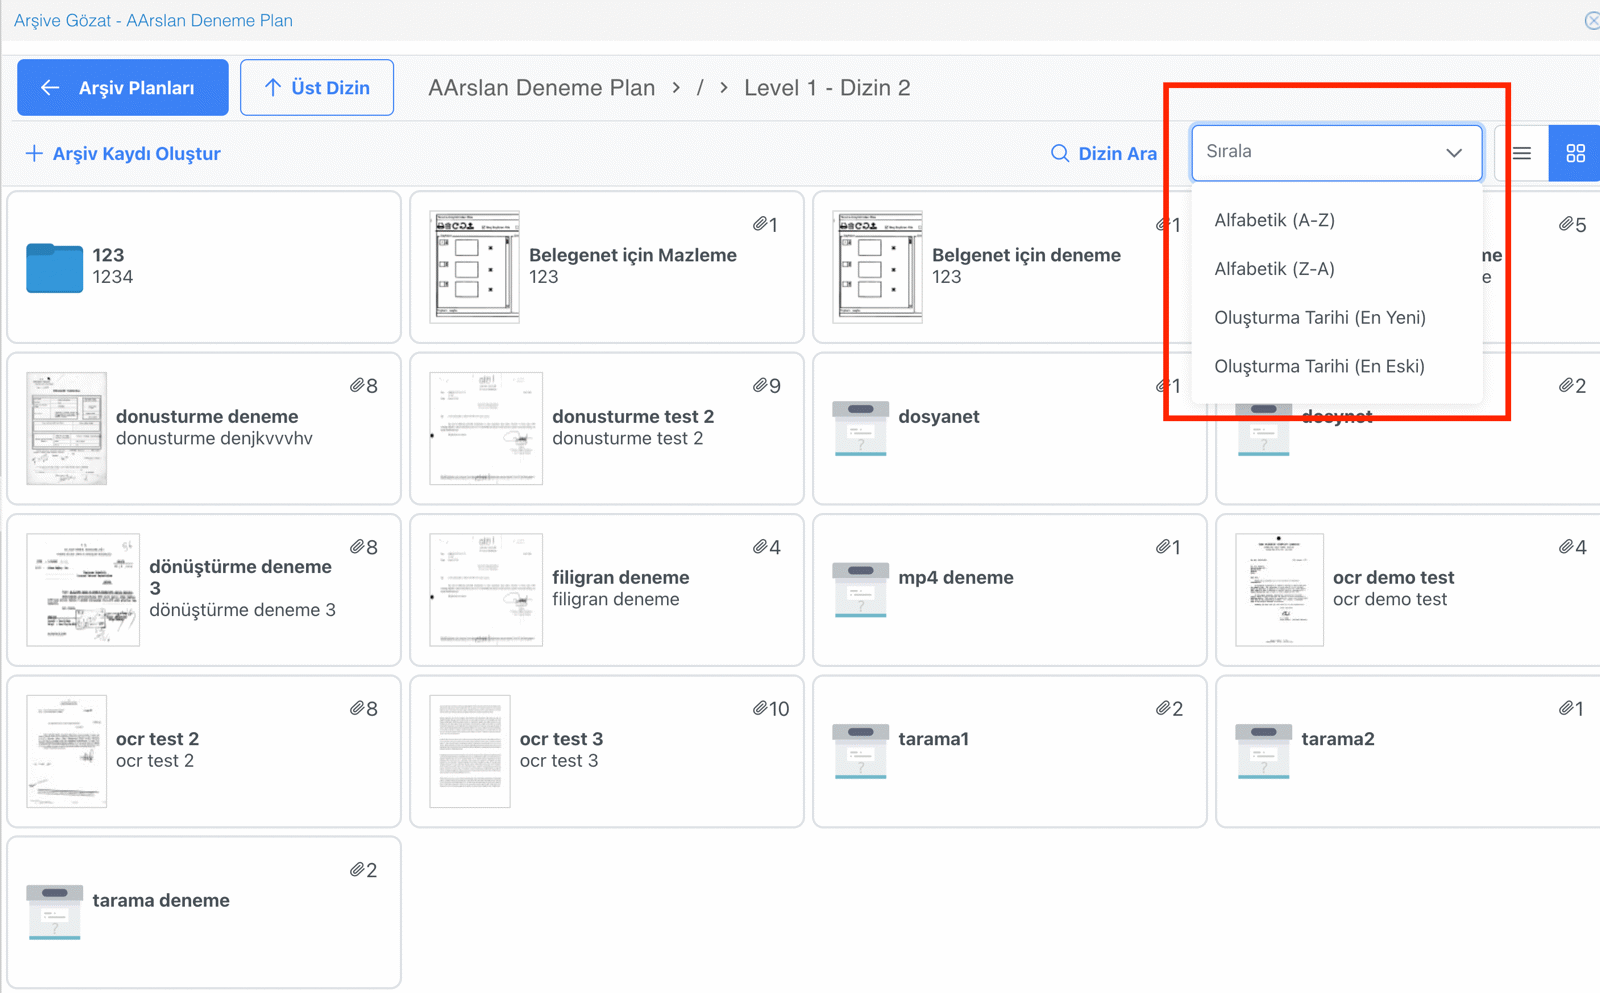Click the tarama1 archive box icon
The height and width of the screenshot is (993, 1600).
(860, 751)
